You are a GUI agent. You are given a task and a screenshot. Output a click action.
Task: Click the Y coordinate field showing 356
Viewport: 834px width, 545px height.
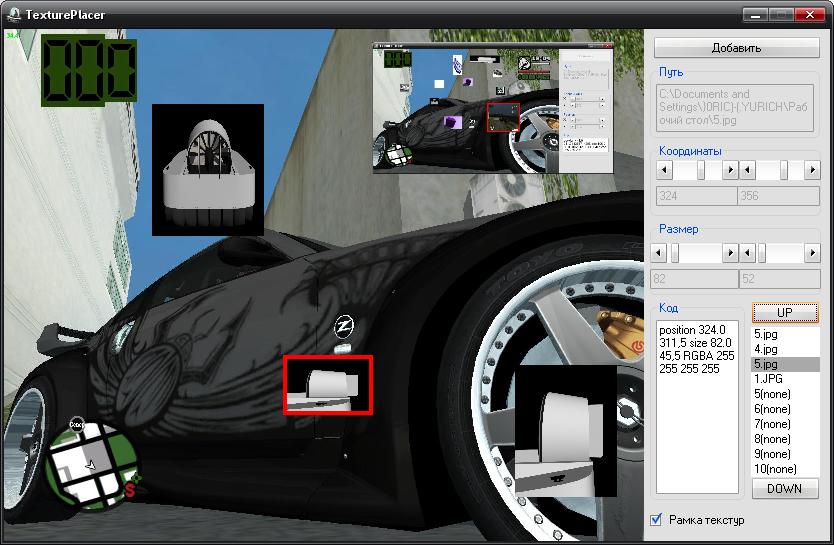pos(779,196)
